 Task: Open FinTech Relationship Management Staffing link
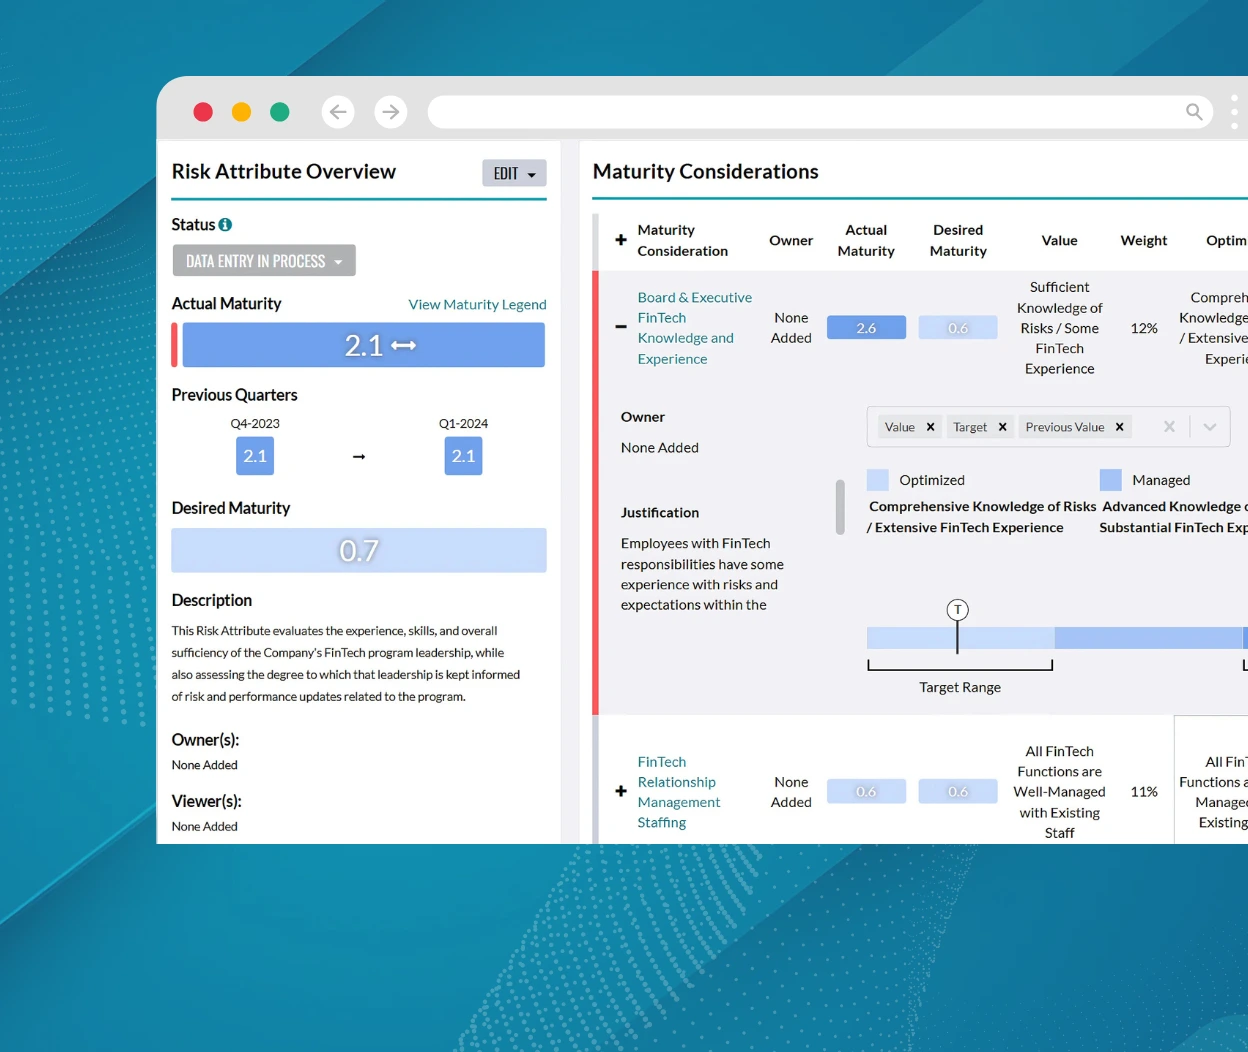point(679,792)
